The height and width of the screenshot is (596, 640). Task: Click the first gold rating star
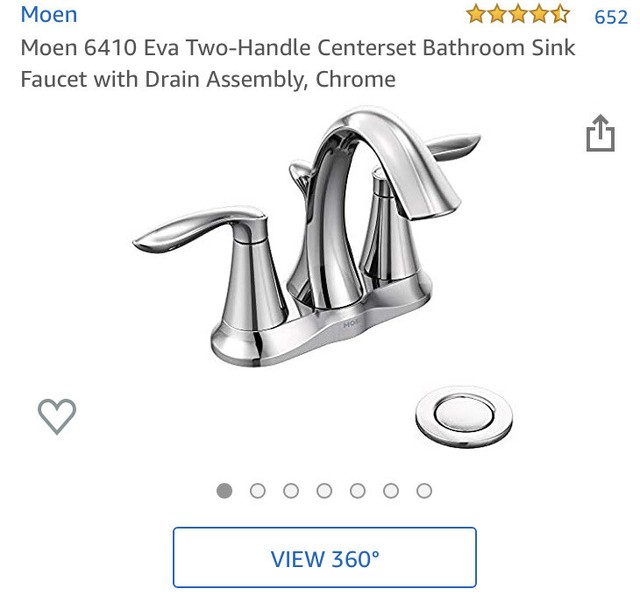476,14
